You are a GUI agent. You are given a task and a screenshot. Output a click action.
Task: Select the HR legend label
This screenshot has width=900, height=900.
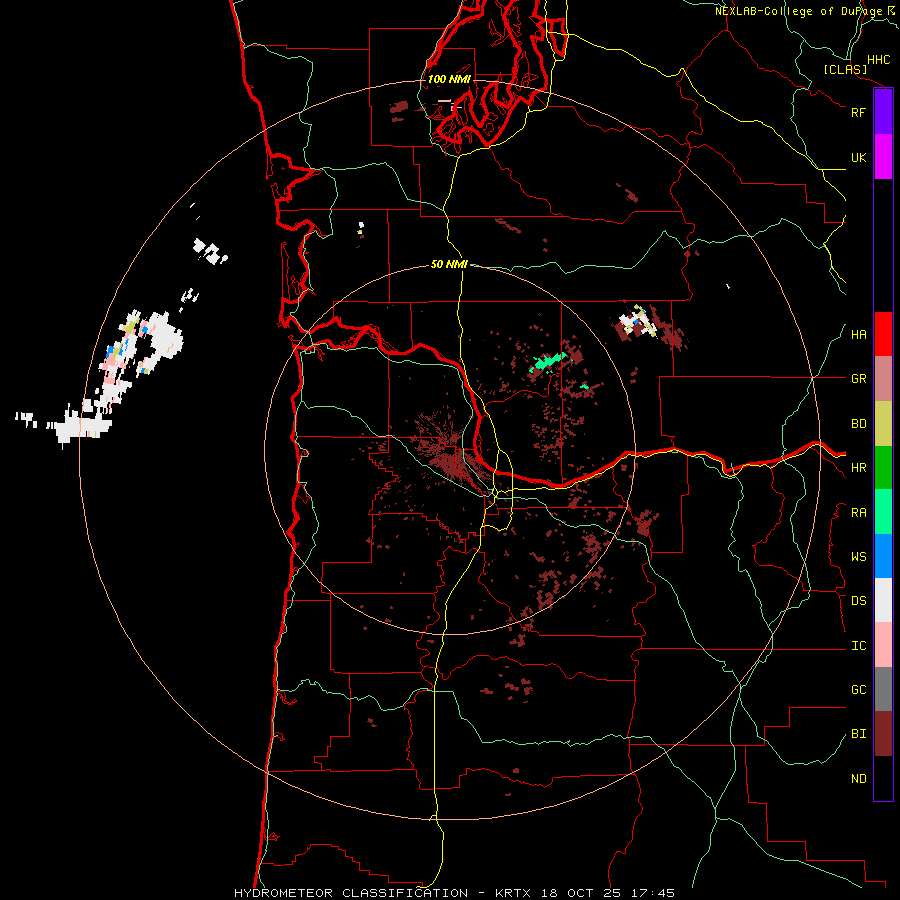tap(858, 468)
